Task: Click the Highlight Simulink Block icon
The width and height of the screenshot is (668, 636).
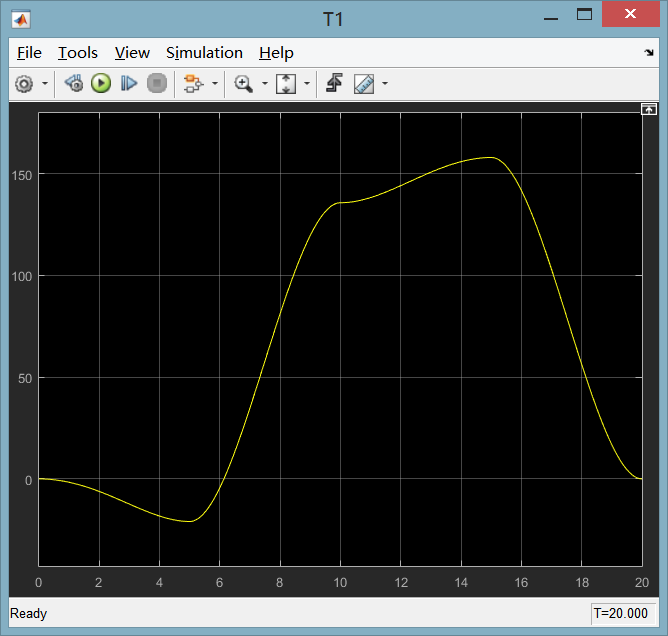Action: coord(193,83)
